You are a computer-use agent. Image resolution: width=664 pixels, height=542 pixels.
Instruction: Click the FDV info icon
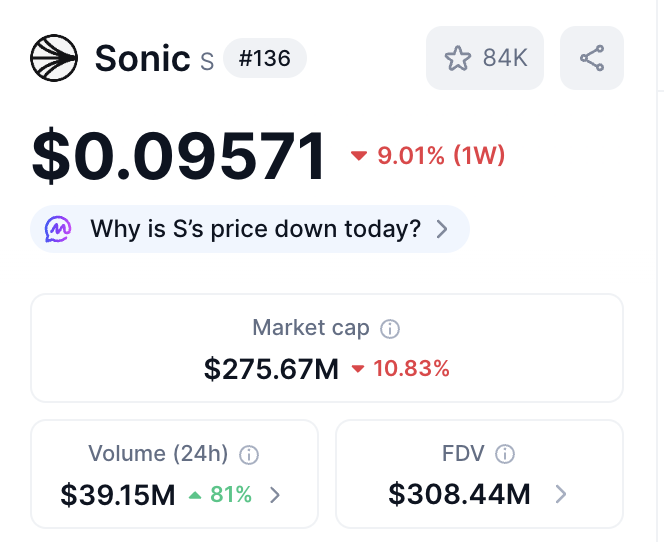(x=506, y=454)
